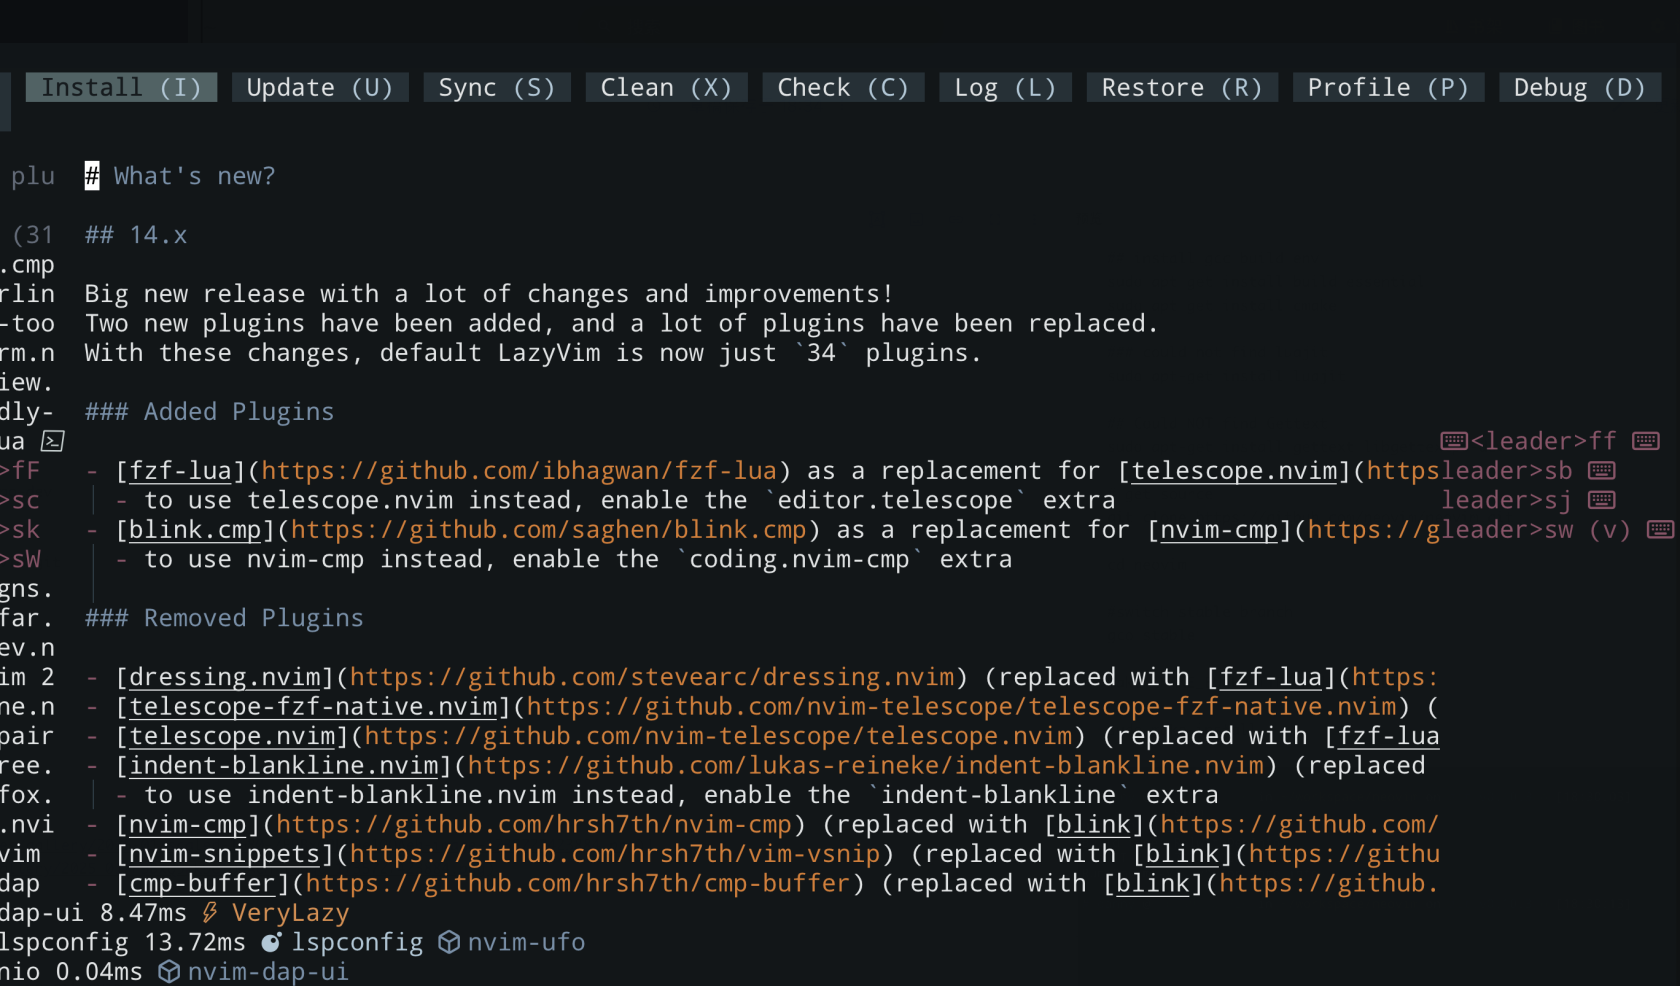Open URL github.com/hrsh7th/vim-vsnip
Viewport: 1680px width, 986px height.
pos(615,854)
